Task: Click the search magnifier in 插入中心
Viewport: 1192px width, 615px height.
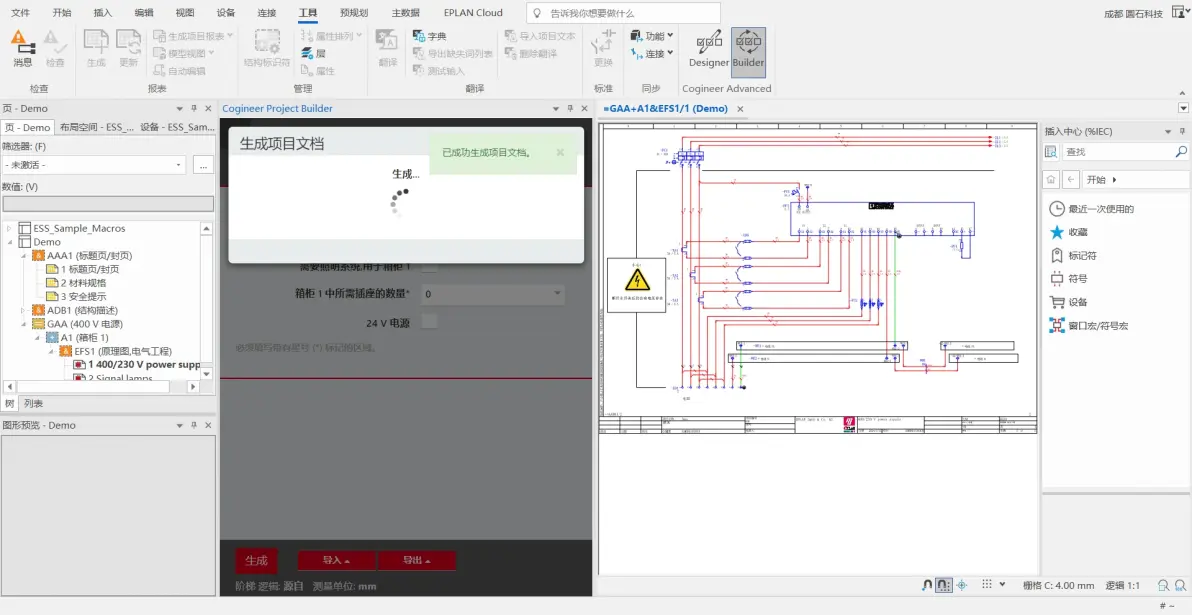Action: [1181, 152]
